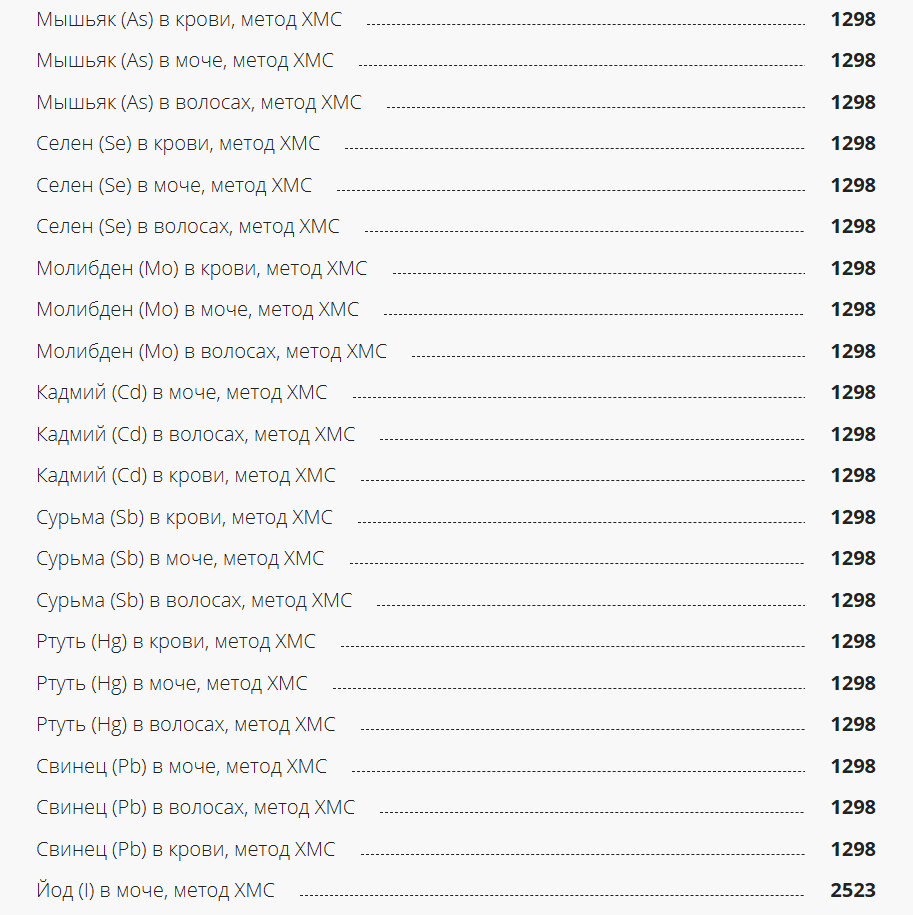Screen dimensions: 913x915
Task: Select "Мышьяк (As) в моче" test row
Action: [x=185, y=61]
